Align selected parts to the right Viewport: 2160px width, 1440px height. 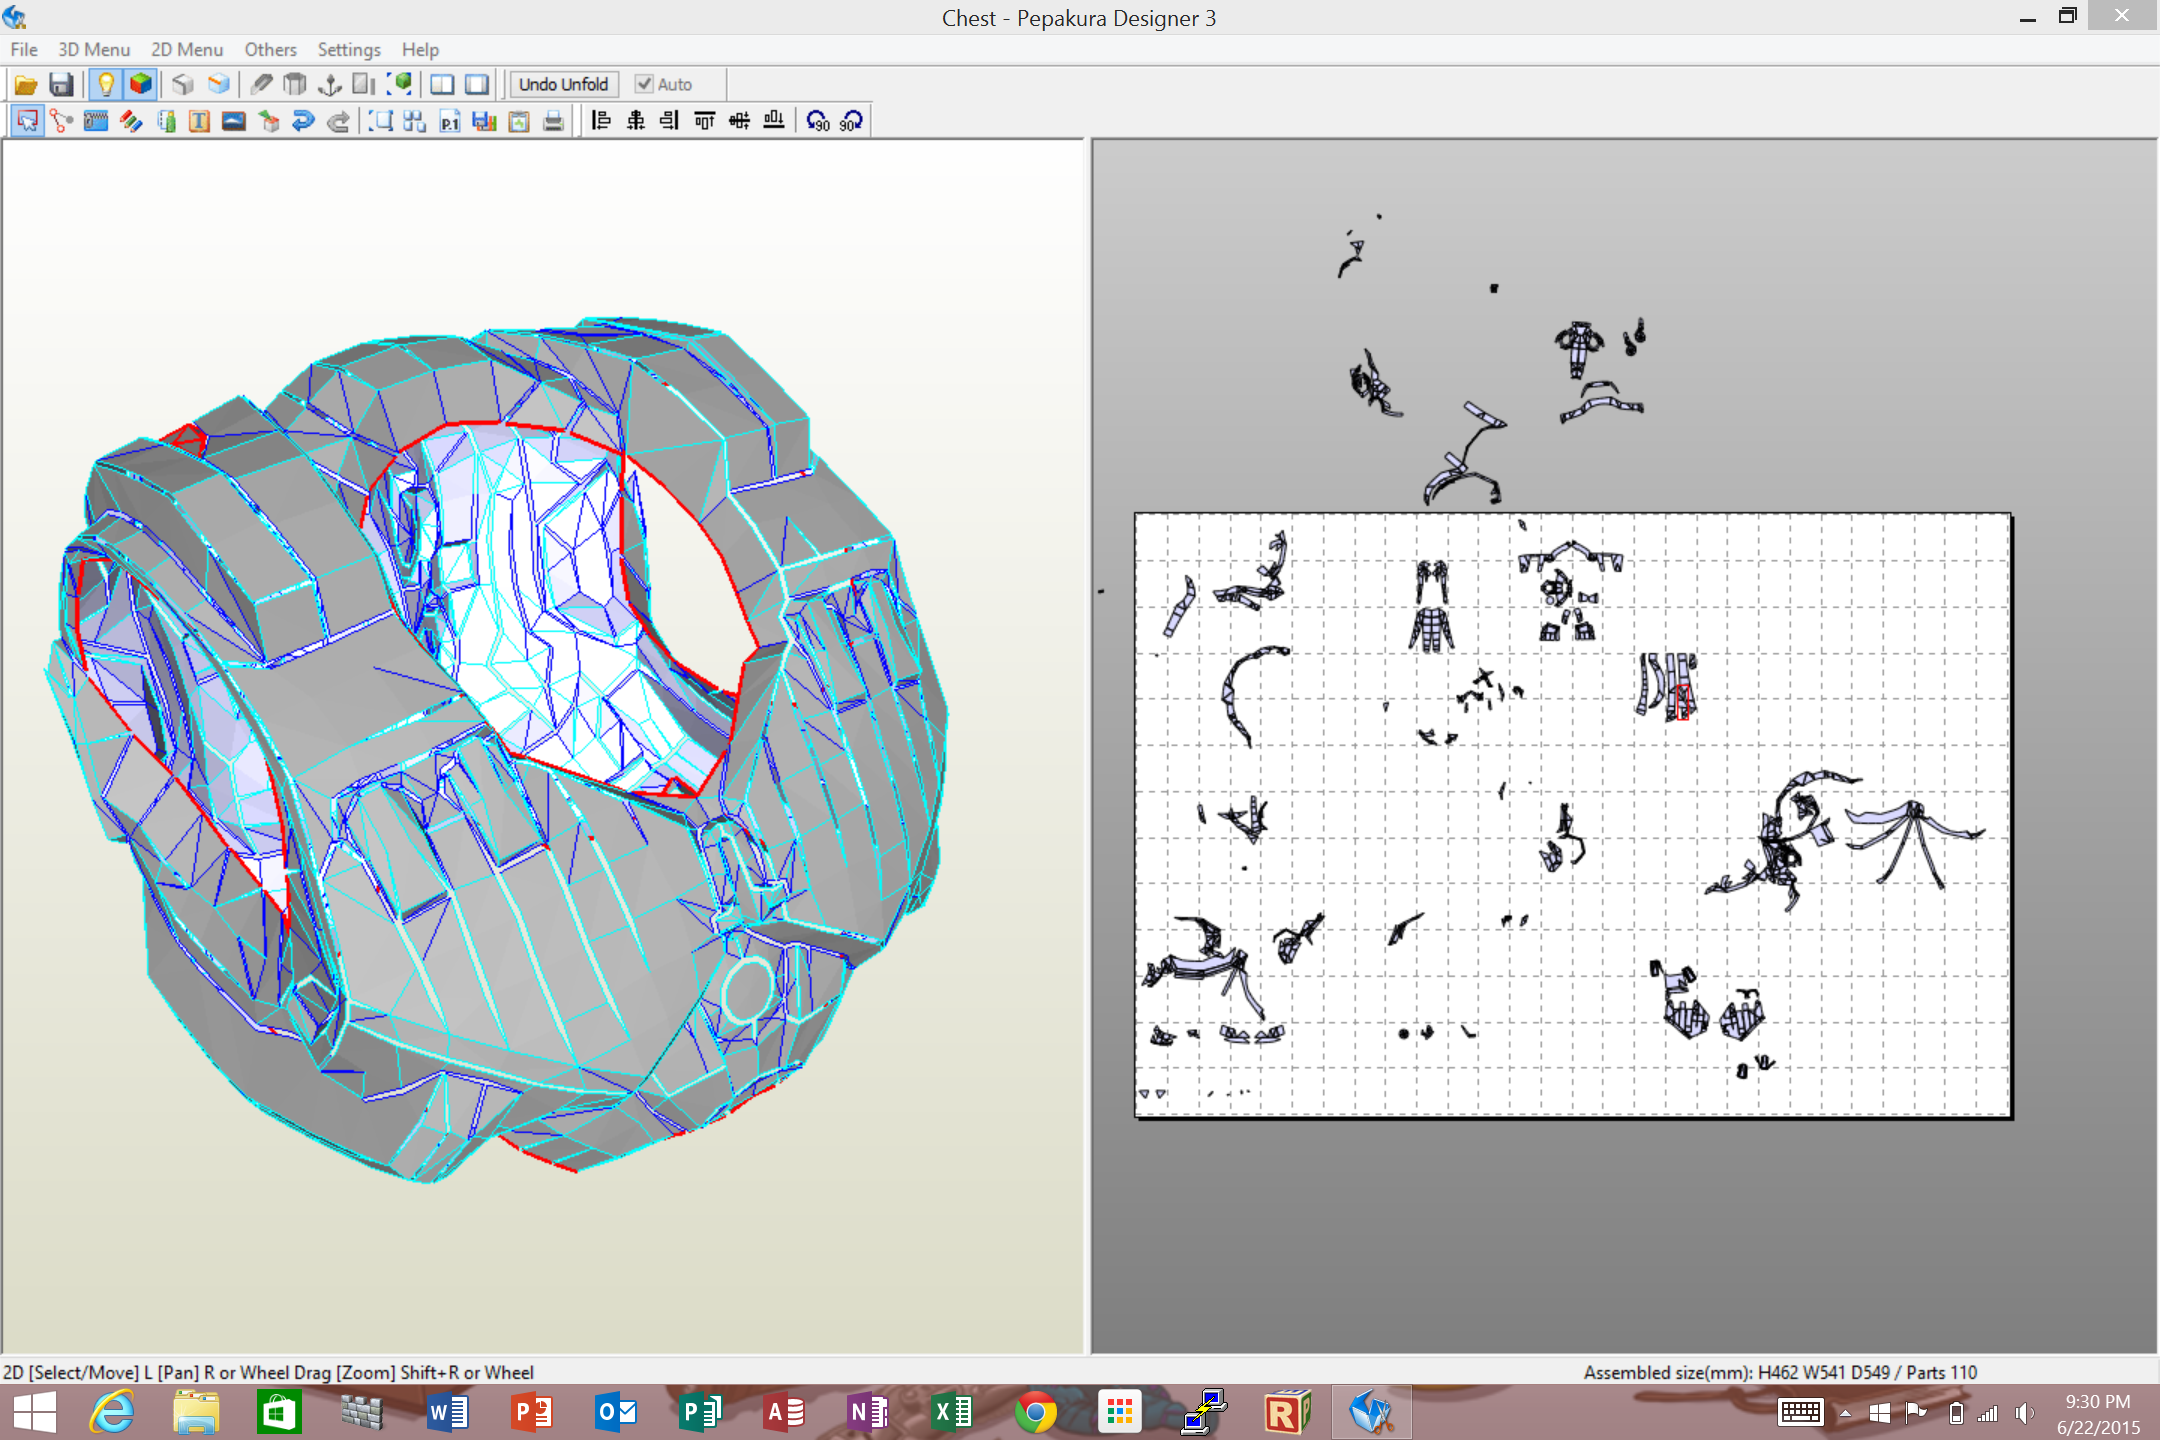(670, 121)
